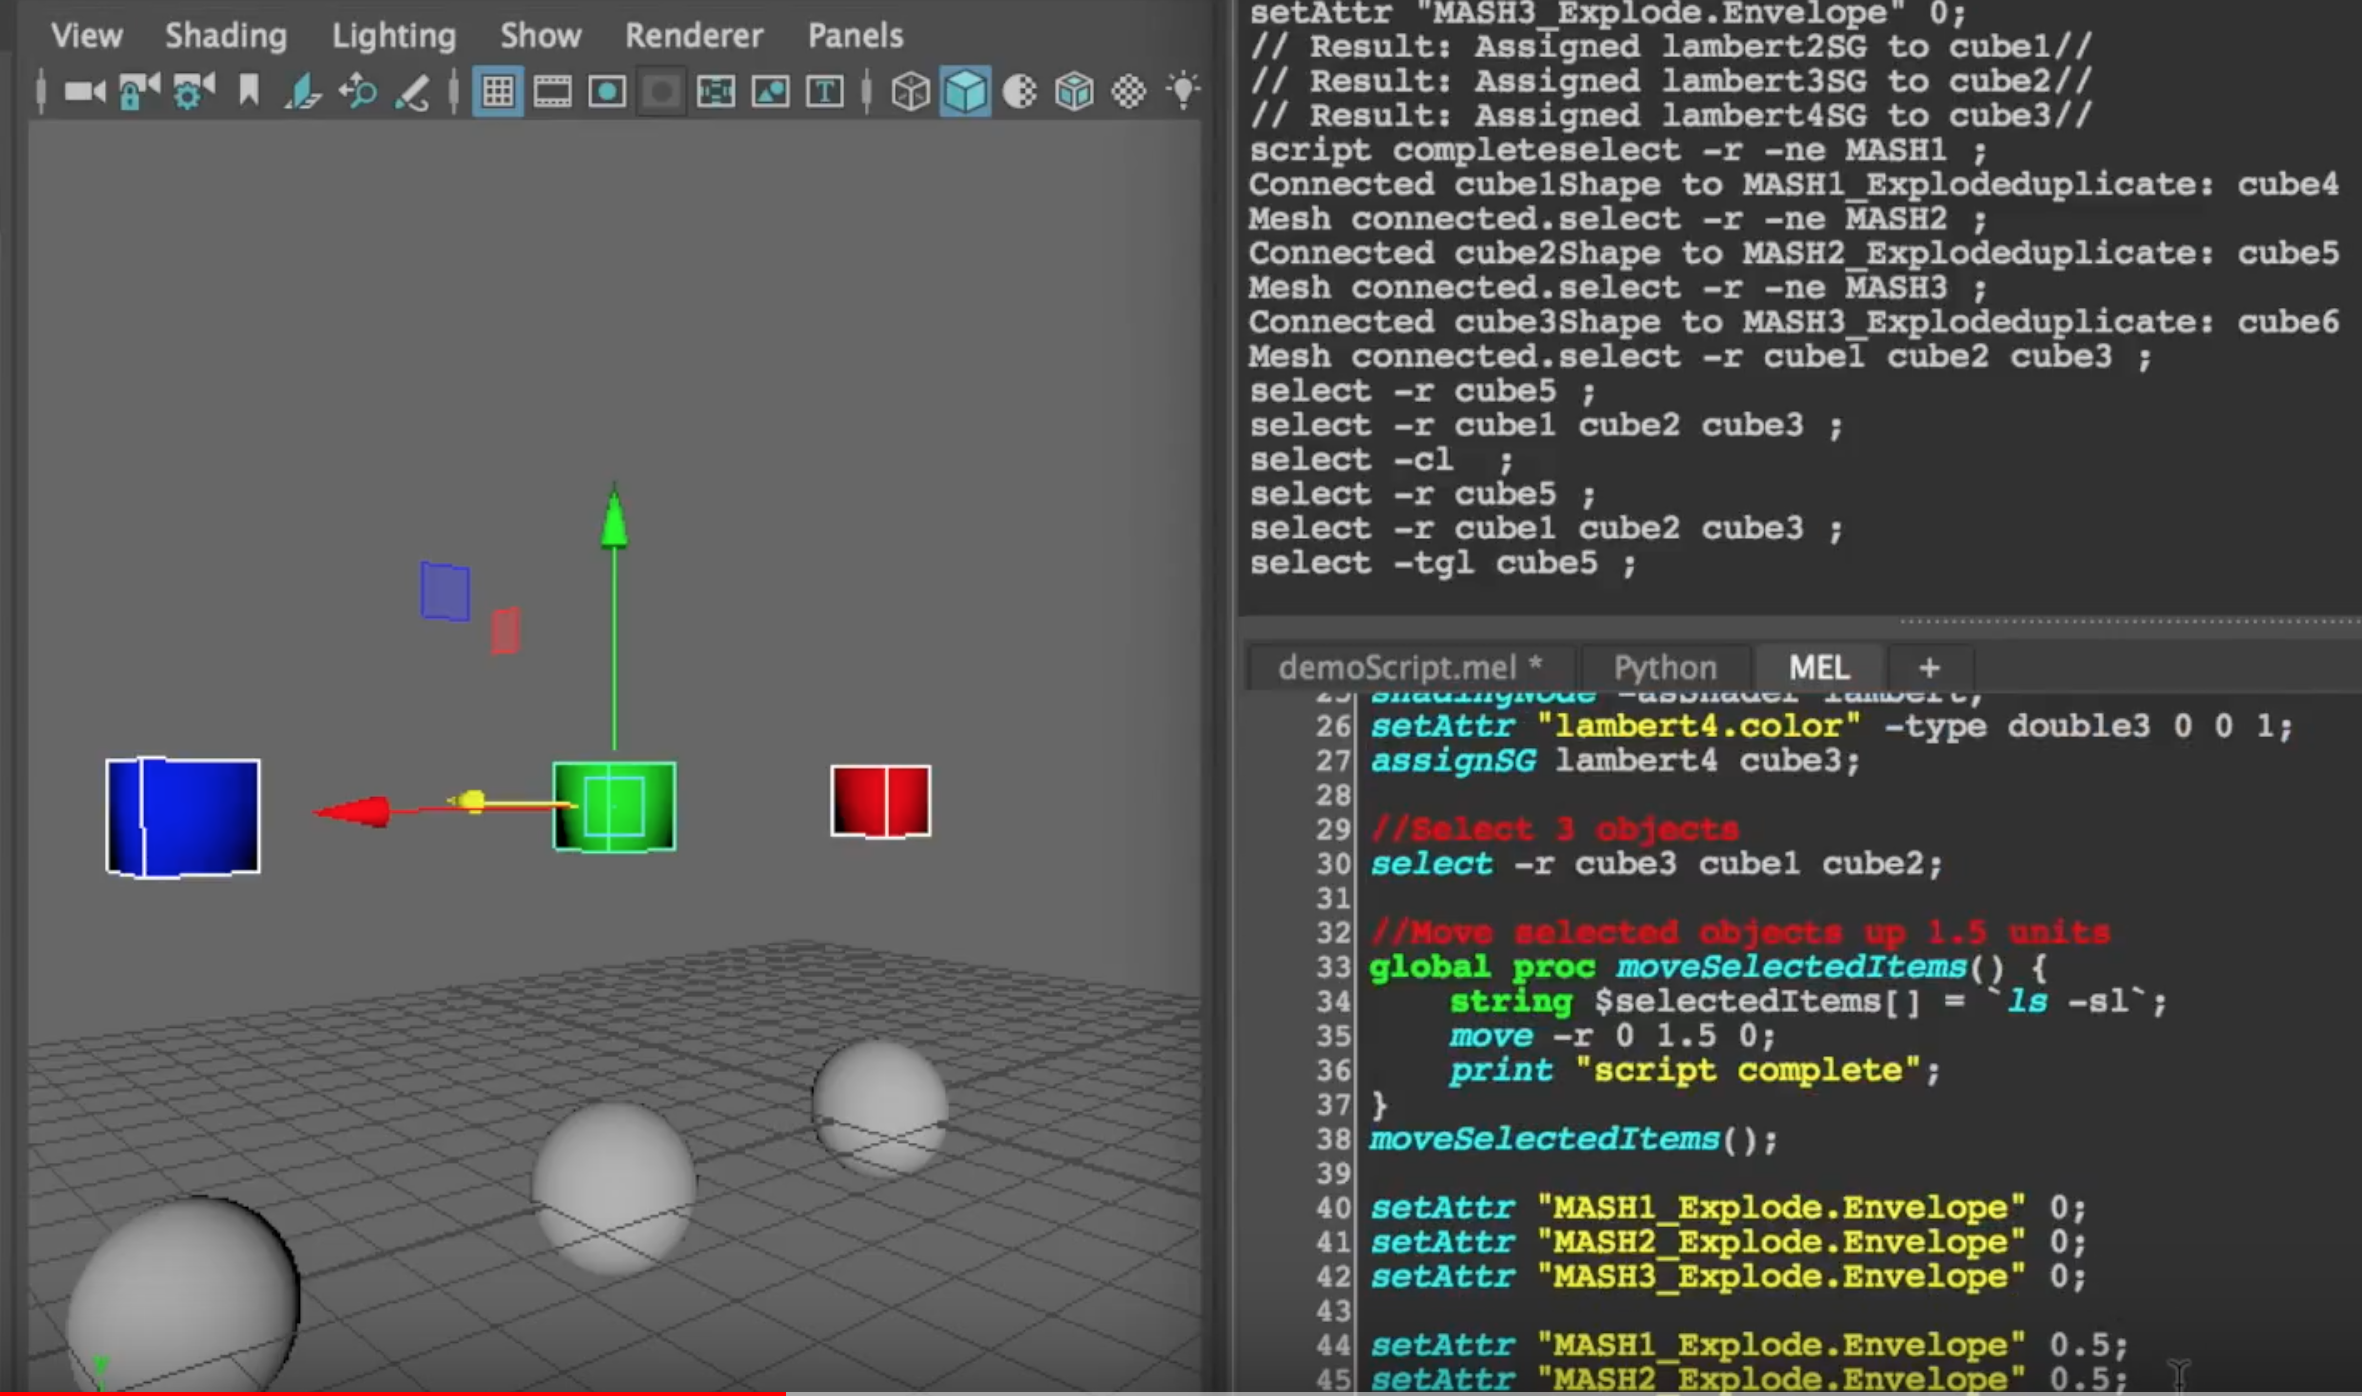Open the Lighting menu
This screenshot has width=2362, height=1396.
(394, 36)
